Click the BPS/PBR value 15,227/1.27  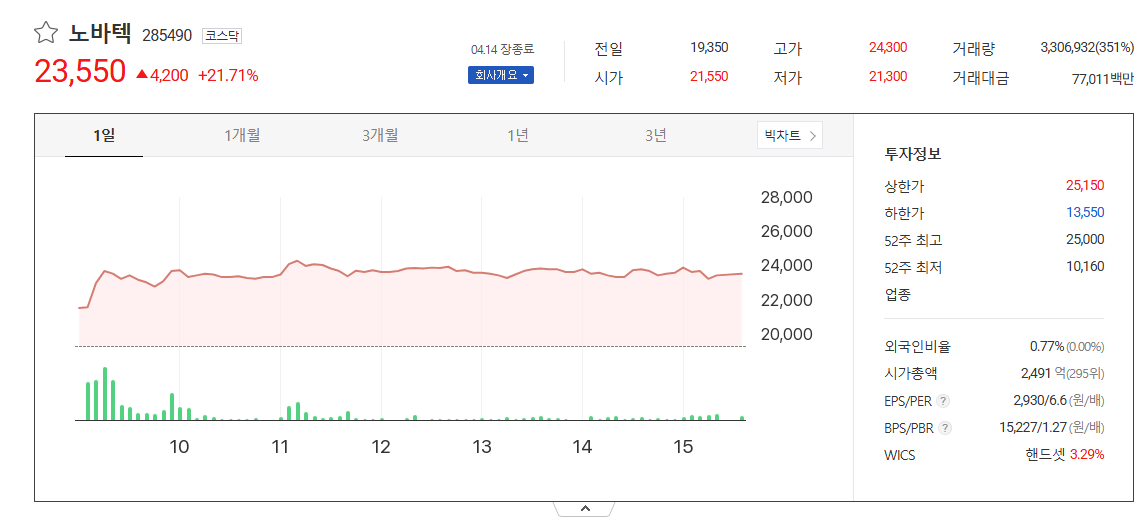[1033, 428]
